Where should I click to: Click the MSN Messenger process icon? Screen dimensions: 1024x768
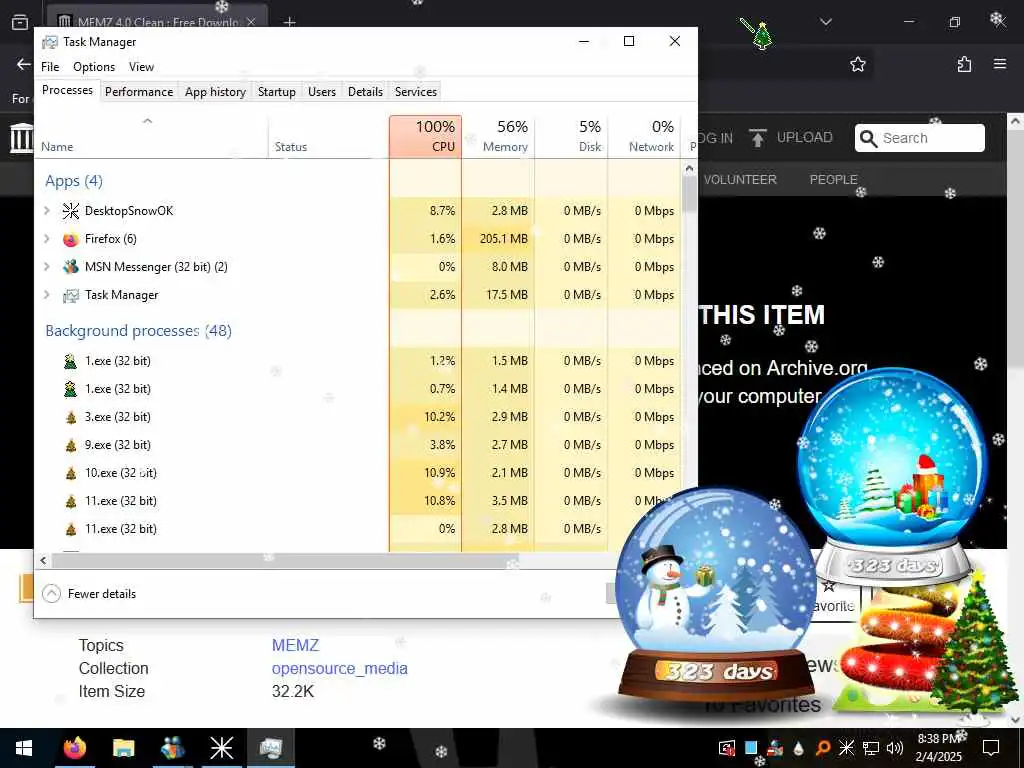[x=71, y=267]
